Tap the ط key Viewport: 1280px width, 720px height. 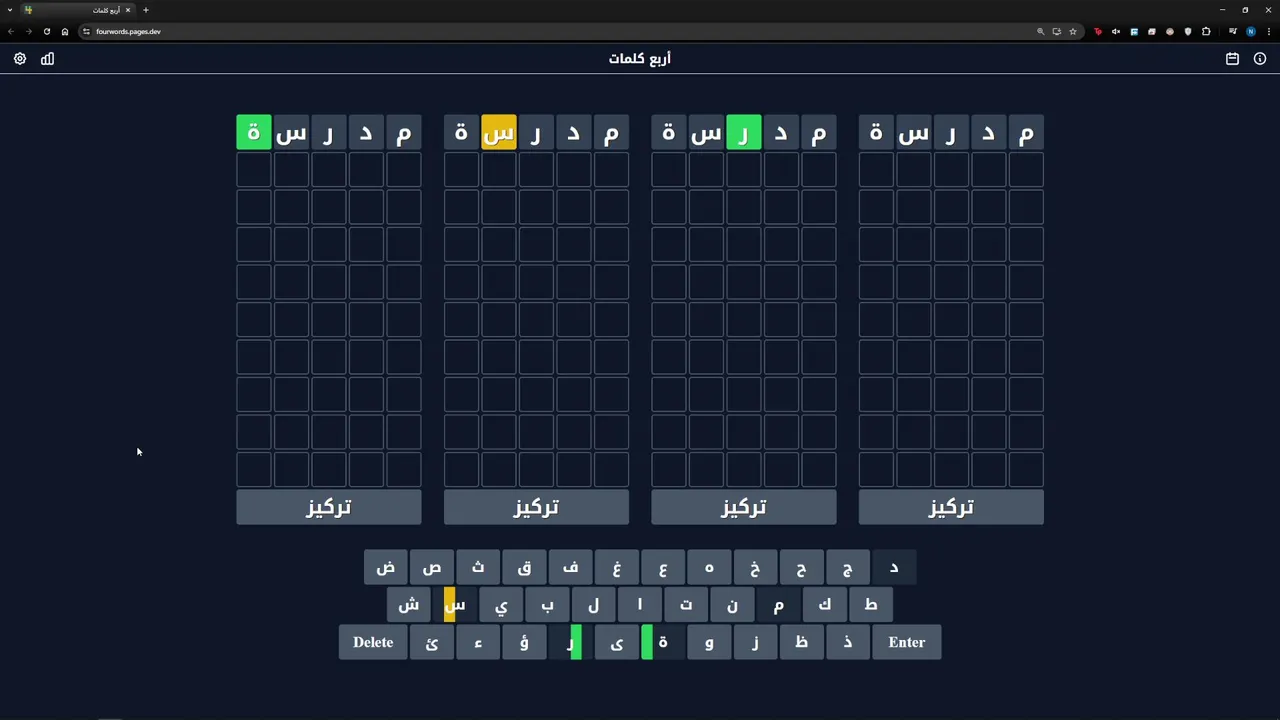(x=871, y=605)
